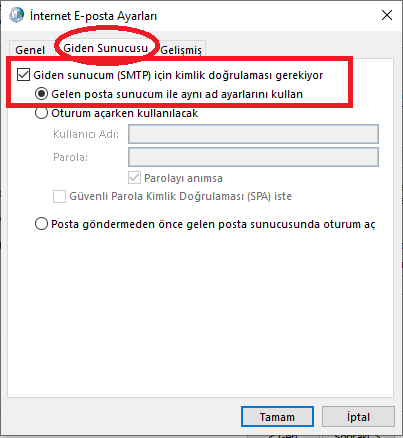Enable Güvenli Parola Kimlik Doğrulaması (SPA) checkbox

pos(59,196)
